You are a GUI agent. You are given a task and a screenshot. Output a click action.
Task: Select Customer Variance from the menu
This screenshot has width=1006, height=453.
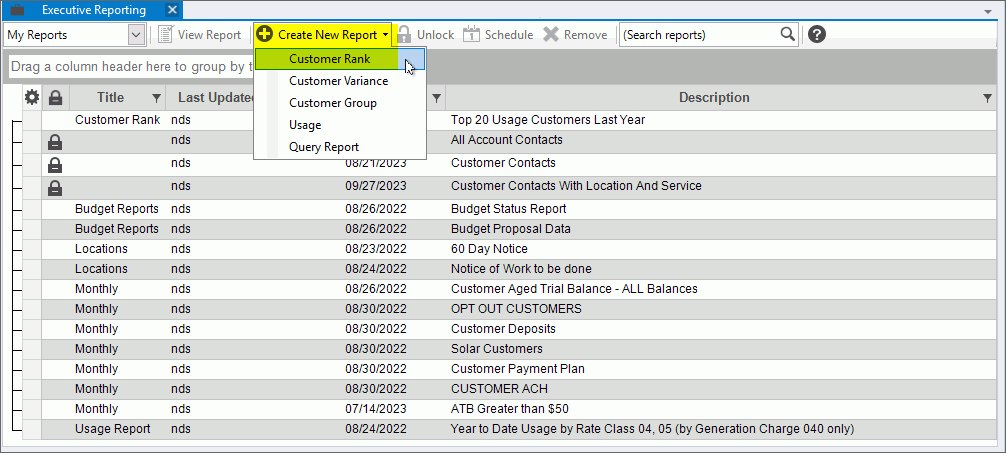pyautogui.click(x=338, y=81)
